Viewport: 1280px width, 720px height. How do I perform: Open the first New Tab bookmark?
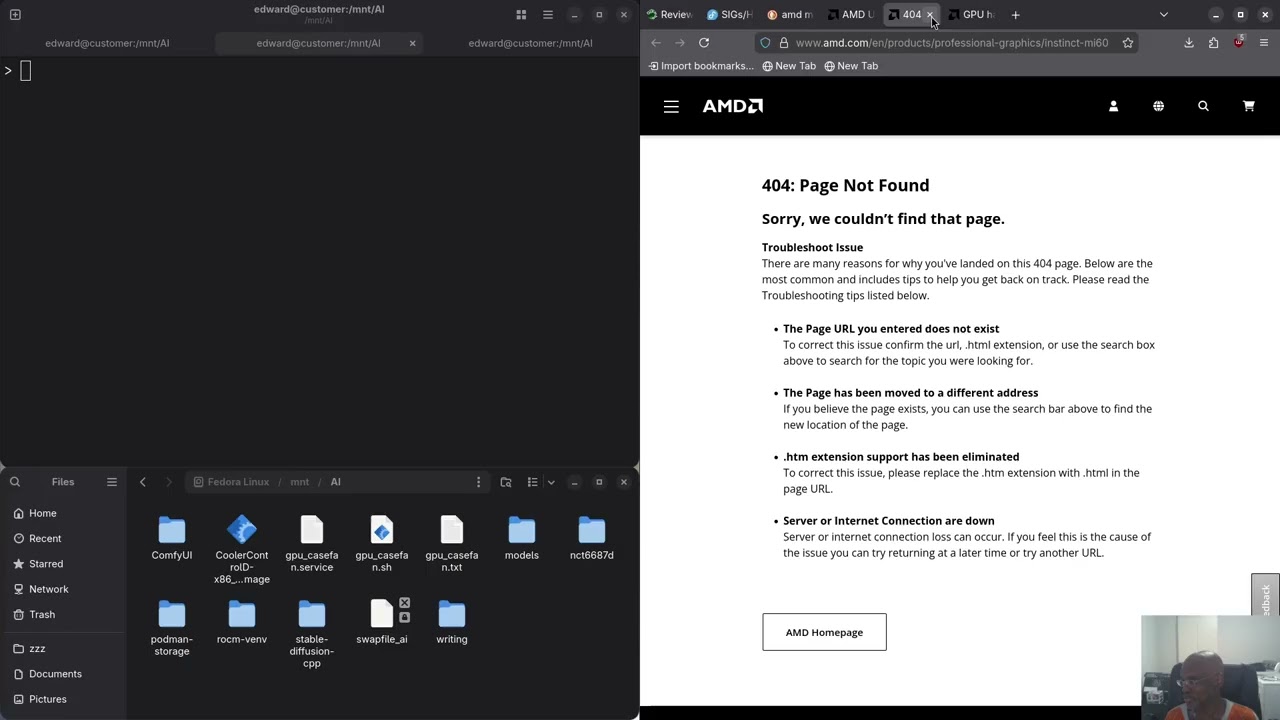pos(789,66)
